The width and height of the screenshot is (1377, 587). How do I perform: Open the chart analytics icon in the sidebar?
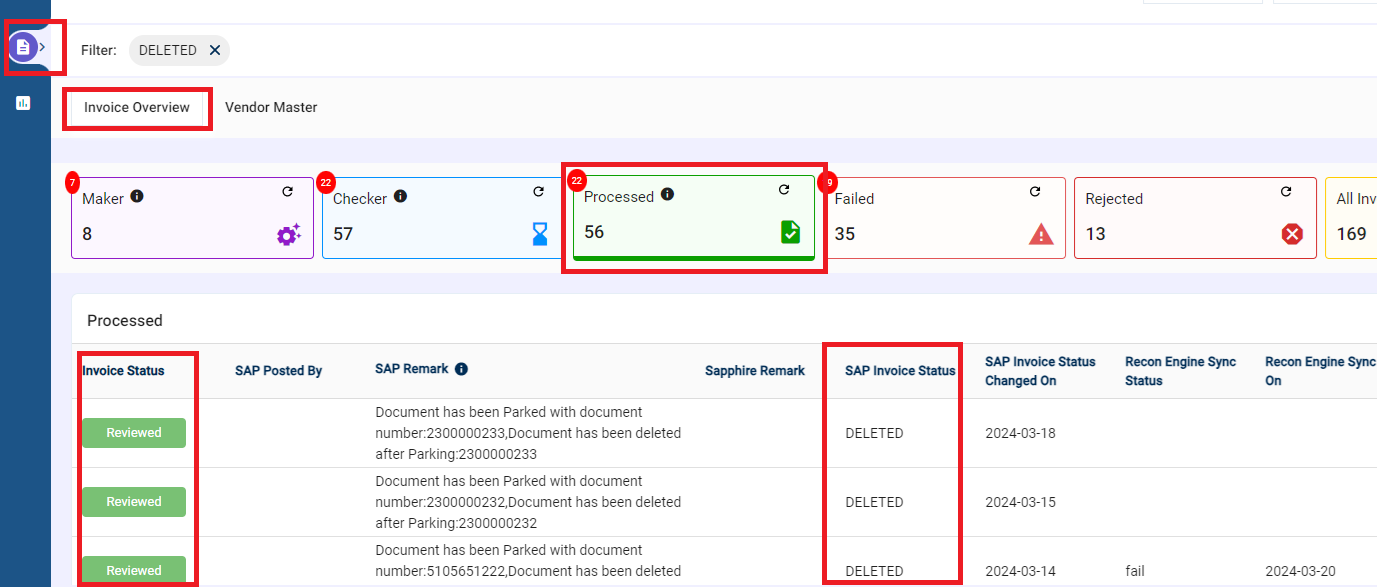(23, 103)
